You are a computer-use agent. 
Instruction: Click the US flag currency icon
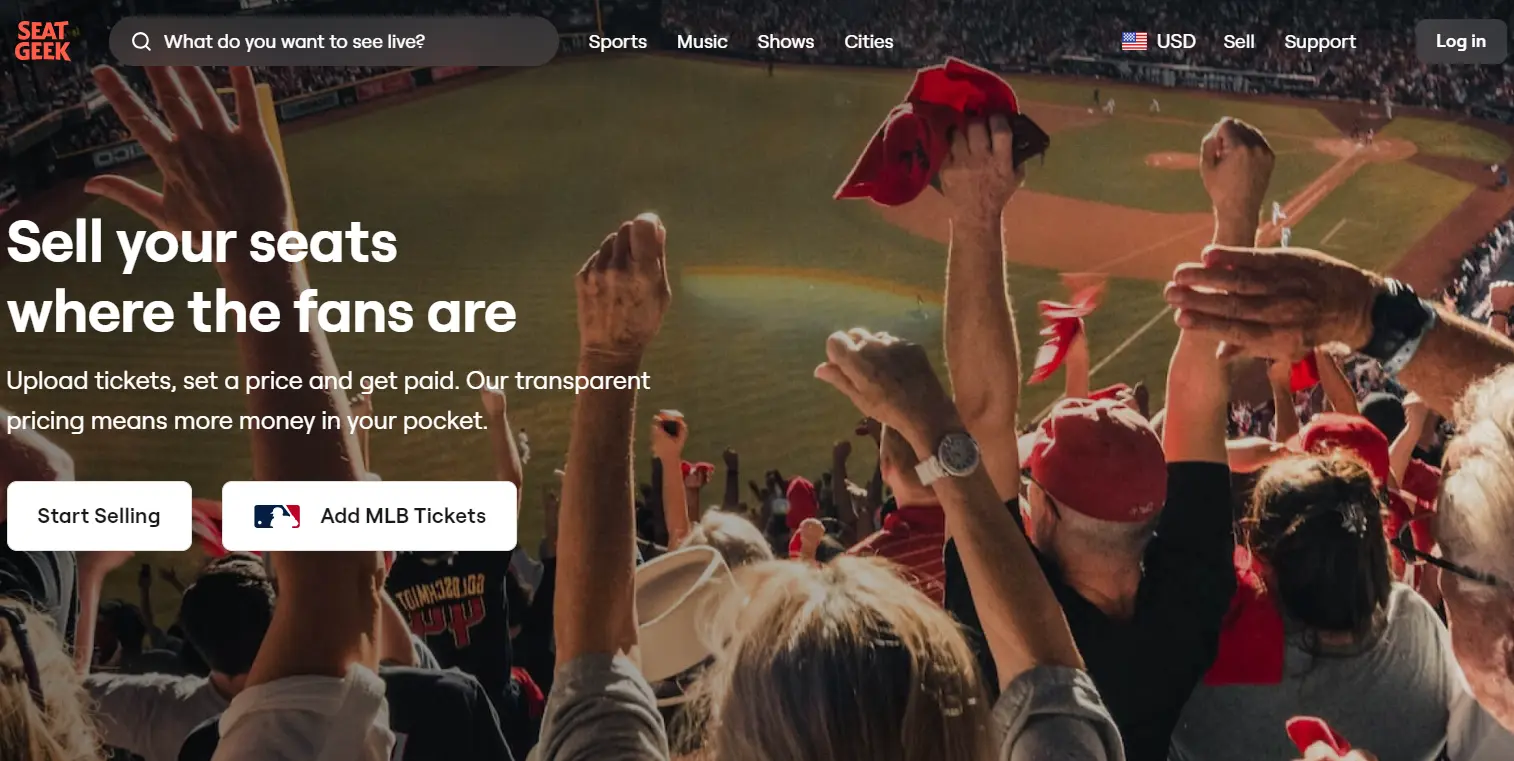pos(1134,42)
